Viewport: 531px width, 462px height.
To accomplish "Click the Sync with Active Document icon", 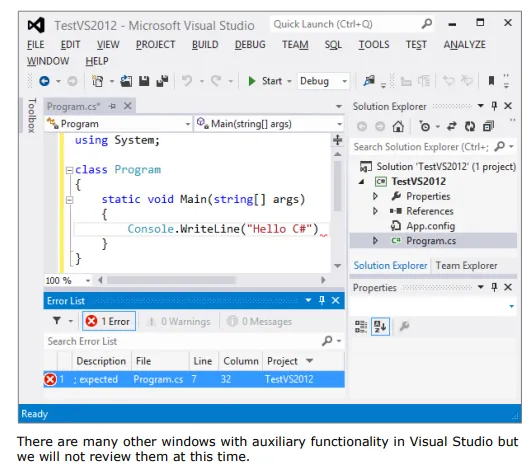I will [451, 127].
